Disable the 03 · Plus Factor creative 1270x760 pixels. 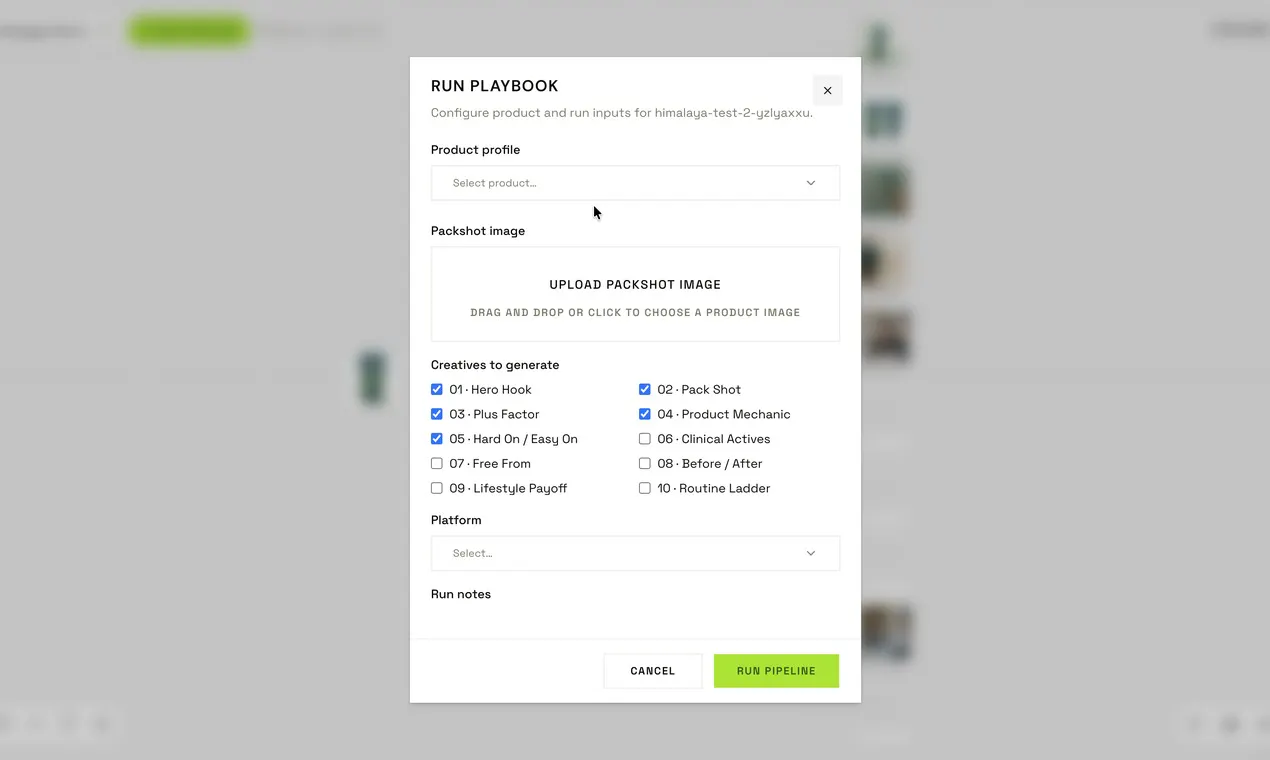coord(437,414)
